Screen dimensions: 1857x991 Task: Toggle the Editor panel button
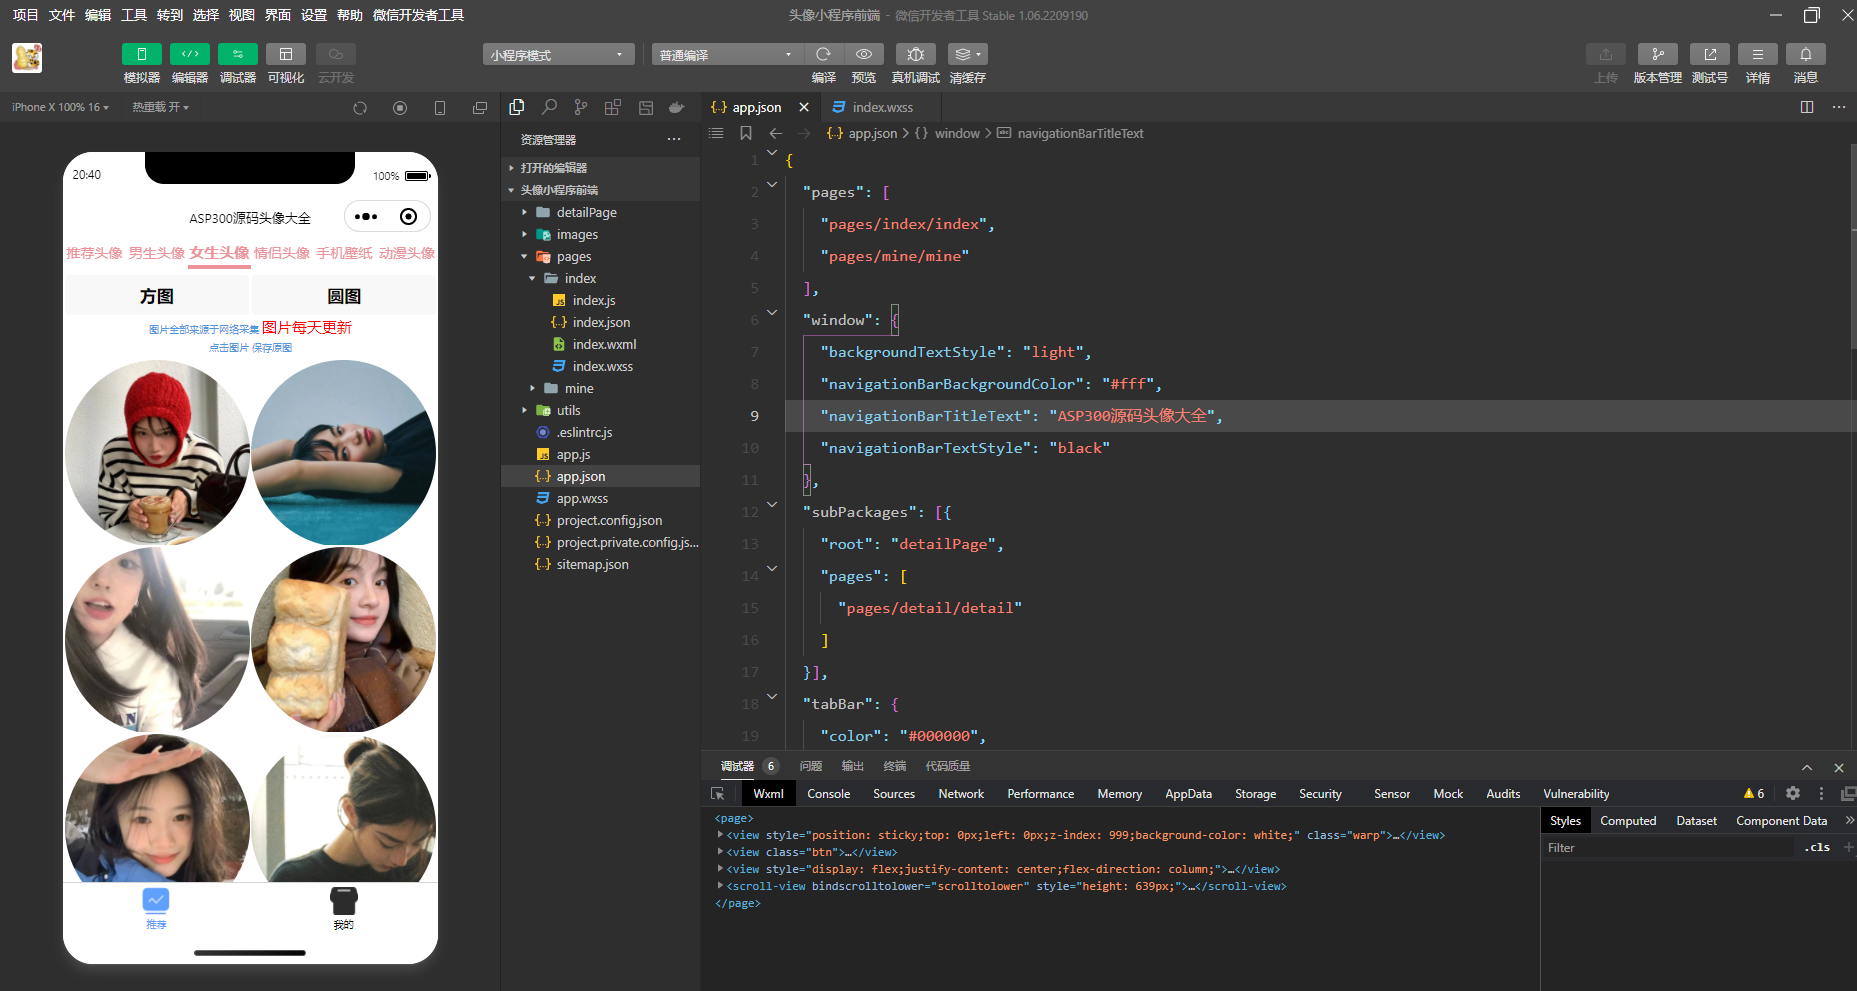(x=189, y=54)
